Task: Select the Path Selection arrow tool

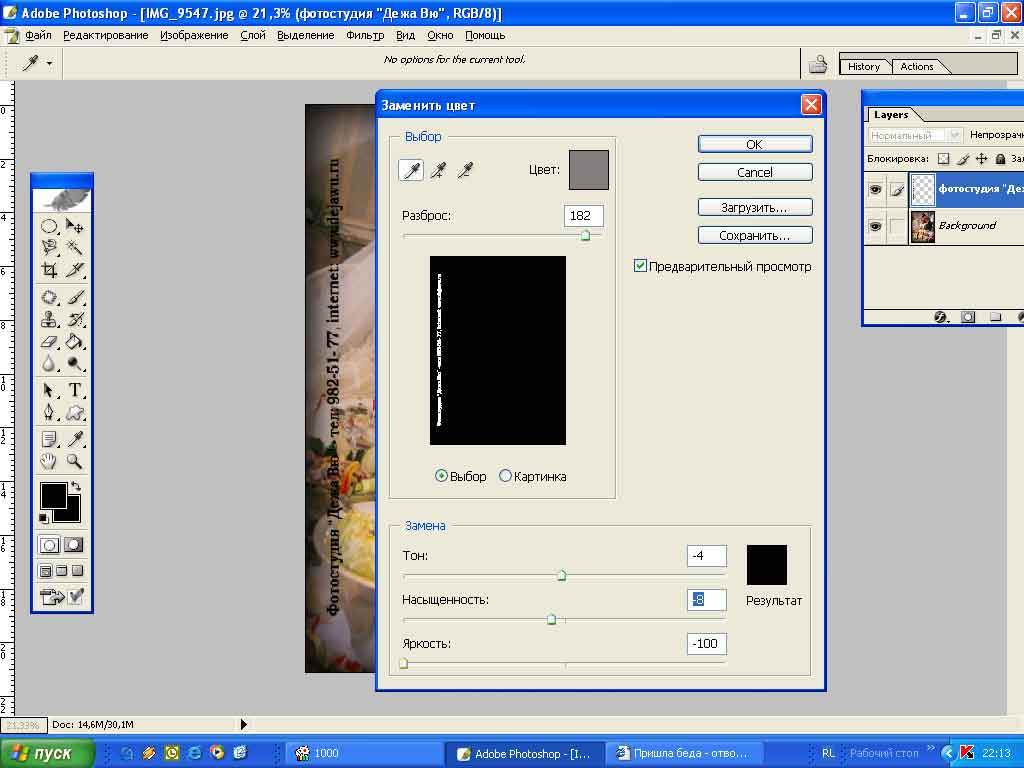Action: (49, 391)
